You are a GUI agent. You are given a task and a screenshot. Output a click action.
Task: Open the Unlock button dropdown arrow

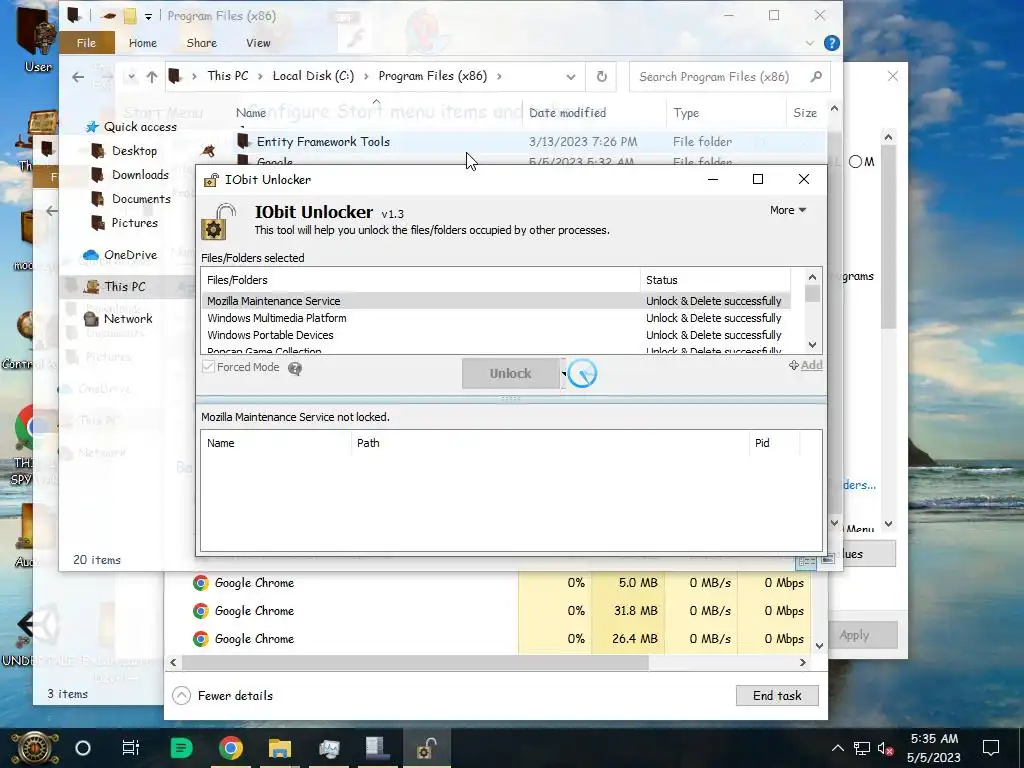[564, 374]
